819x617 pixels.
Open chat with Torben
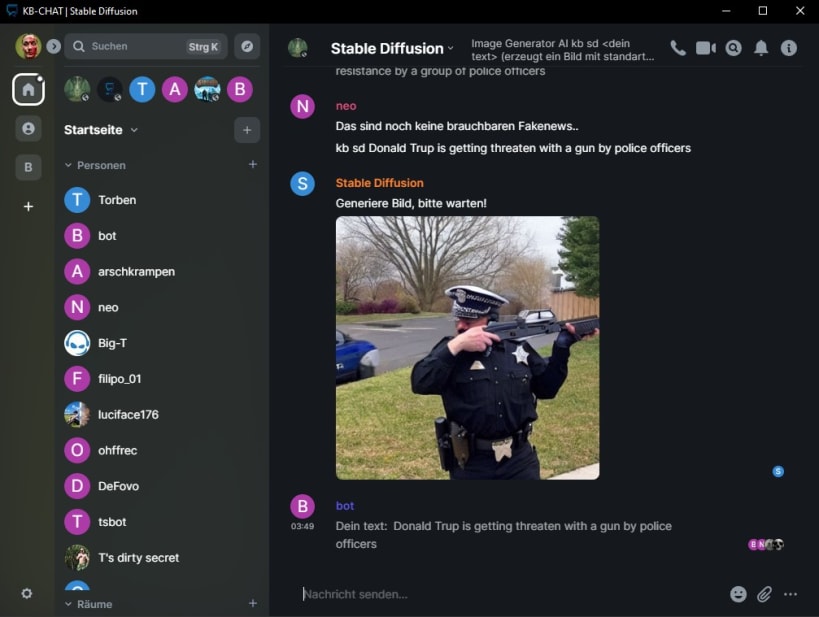point(162,200)
